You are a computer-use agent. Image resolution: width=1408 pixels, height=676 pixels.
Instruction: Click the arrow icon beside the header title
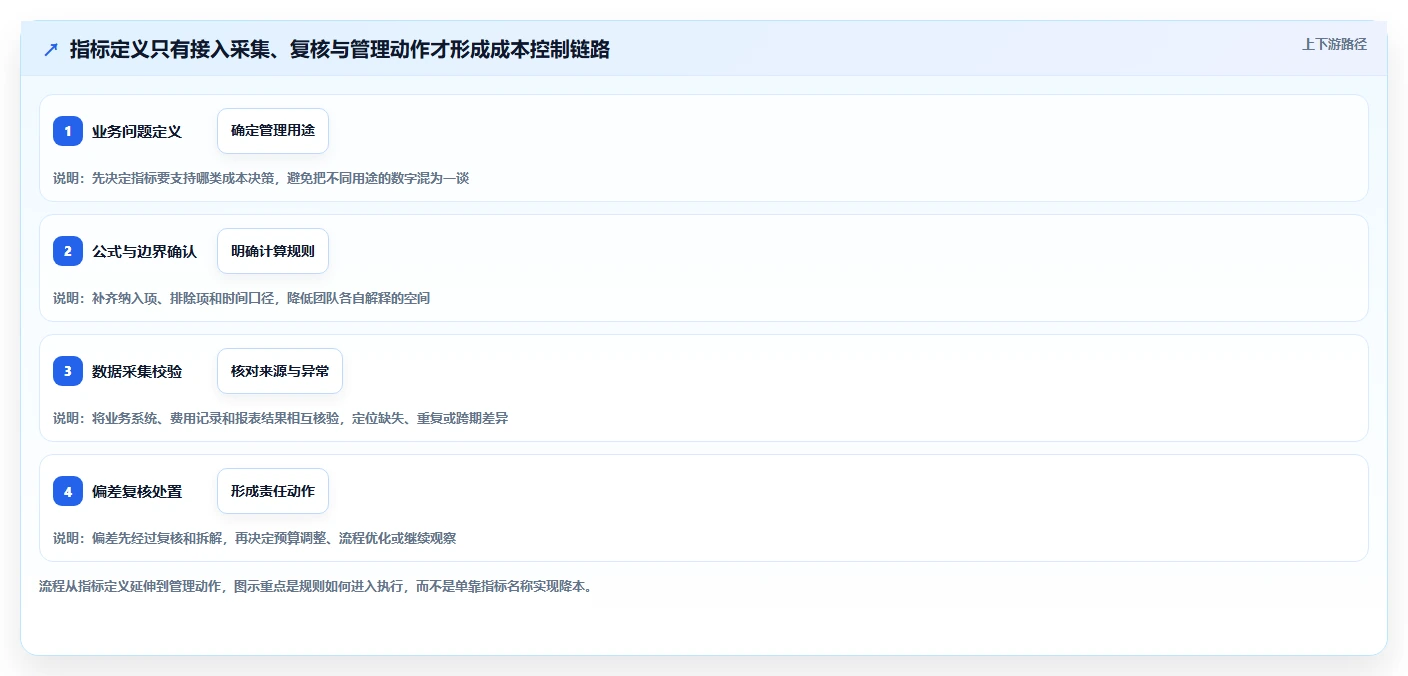coord(51,50)
